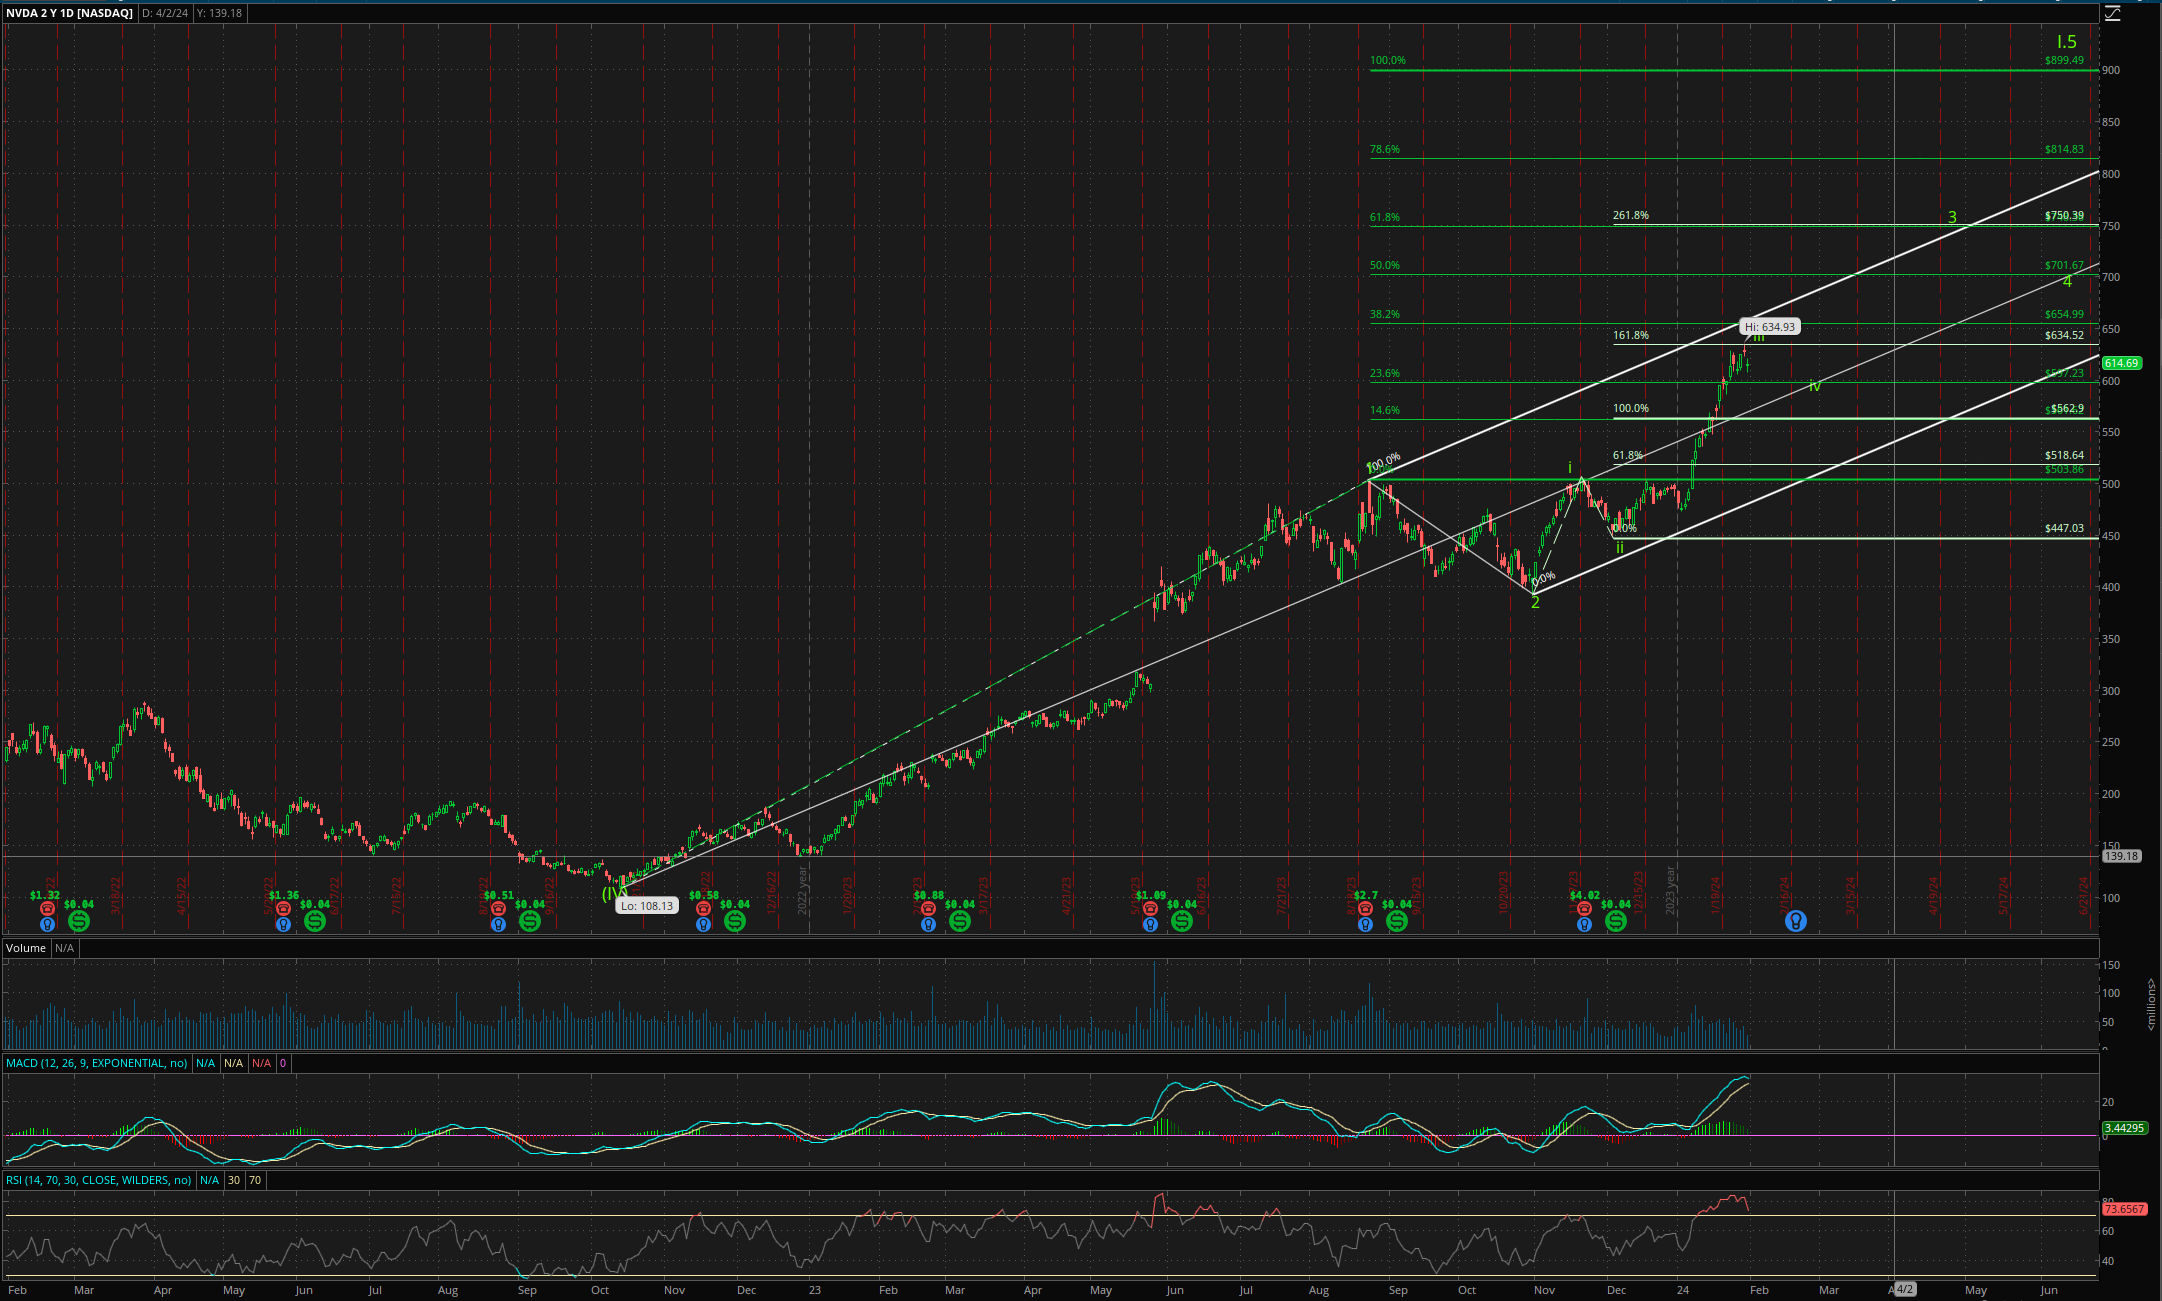Click the Hi: 634.93 price bubble
This screenshot has height=1301, width=2162.
[x=1769, y=327]
